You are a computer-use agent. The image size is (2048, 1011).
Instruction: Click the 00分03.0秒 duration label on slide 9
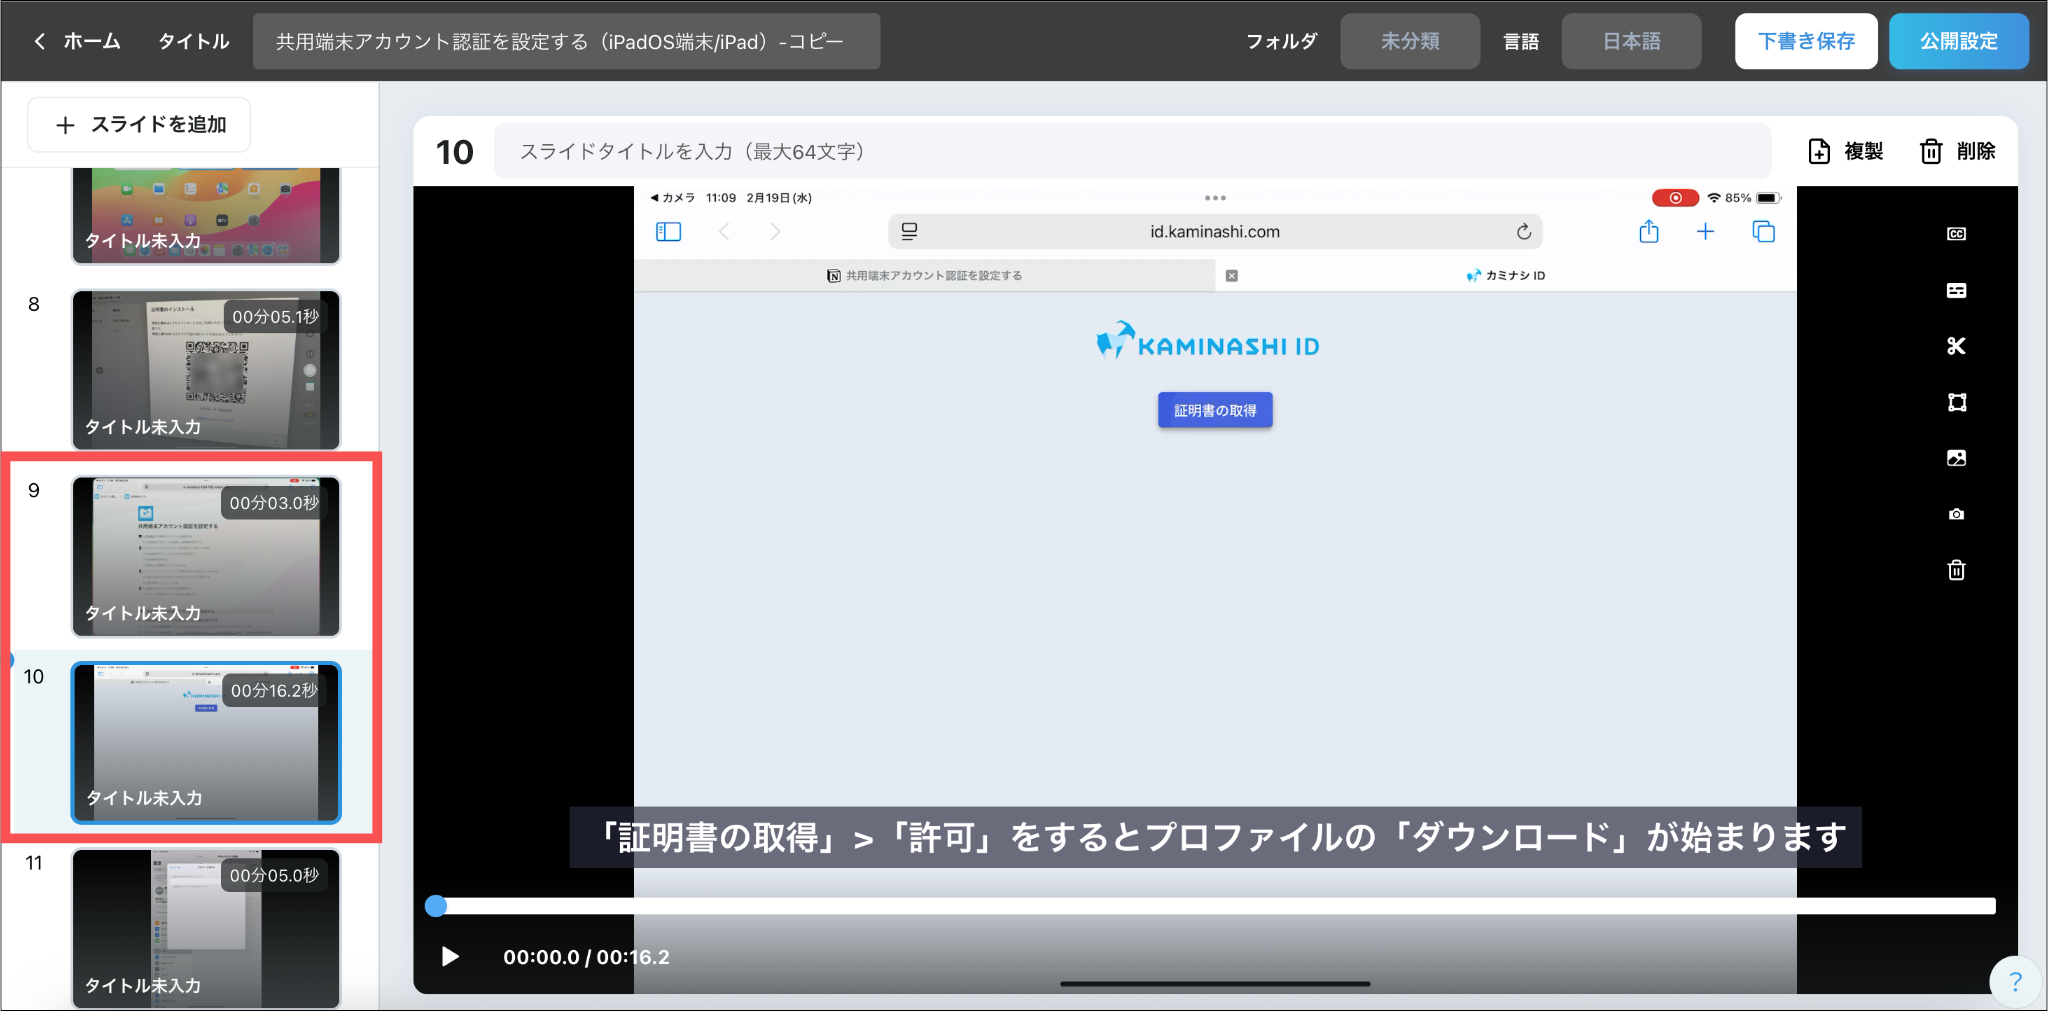274,503
